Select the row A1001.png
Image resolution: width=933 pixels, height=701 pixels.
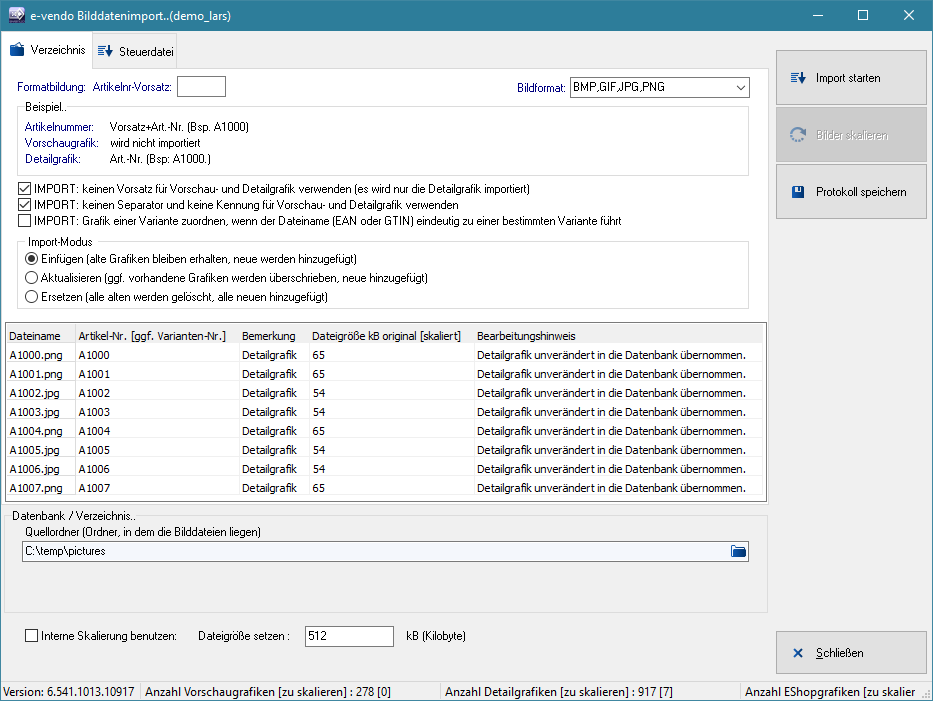coord(384,374)
